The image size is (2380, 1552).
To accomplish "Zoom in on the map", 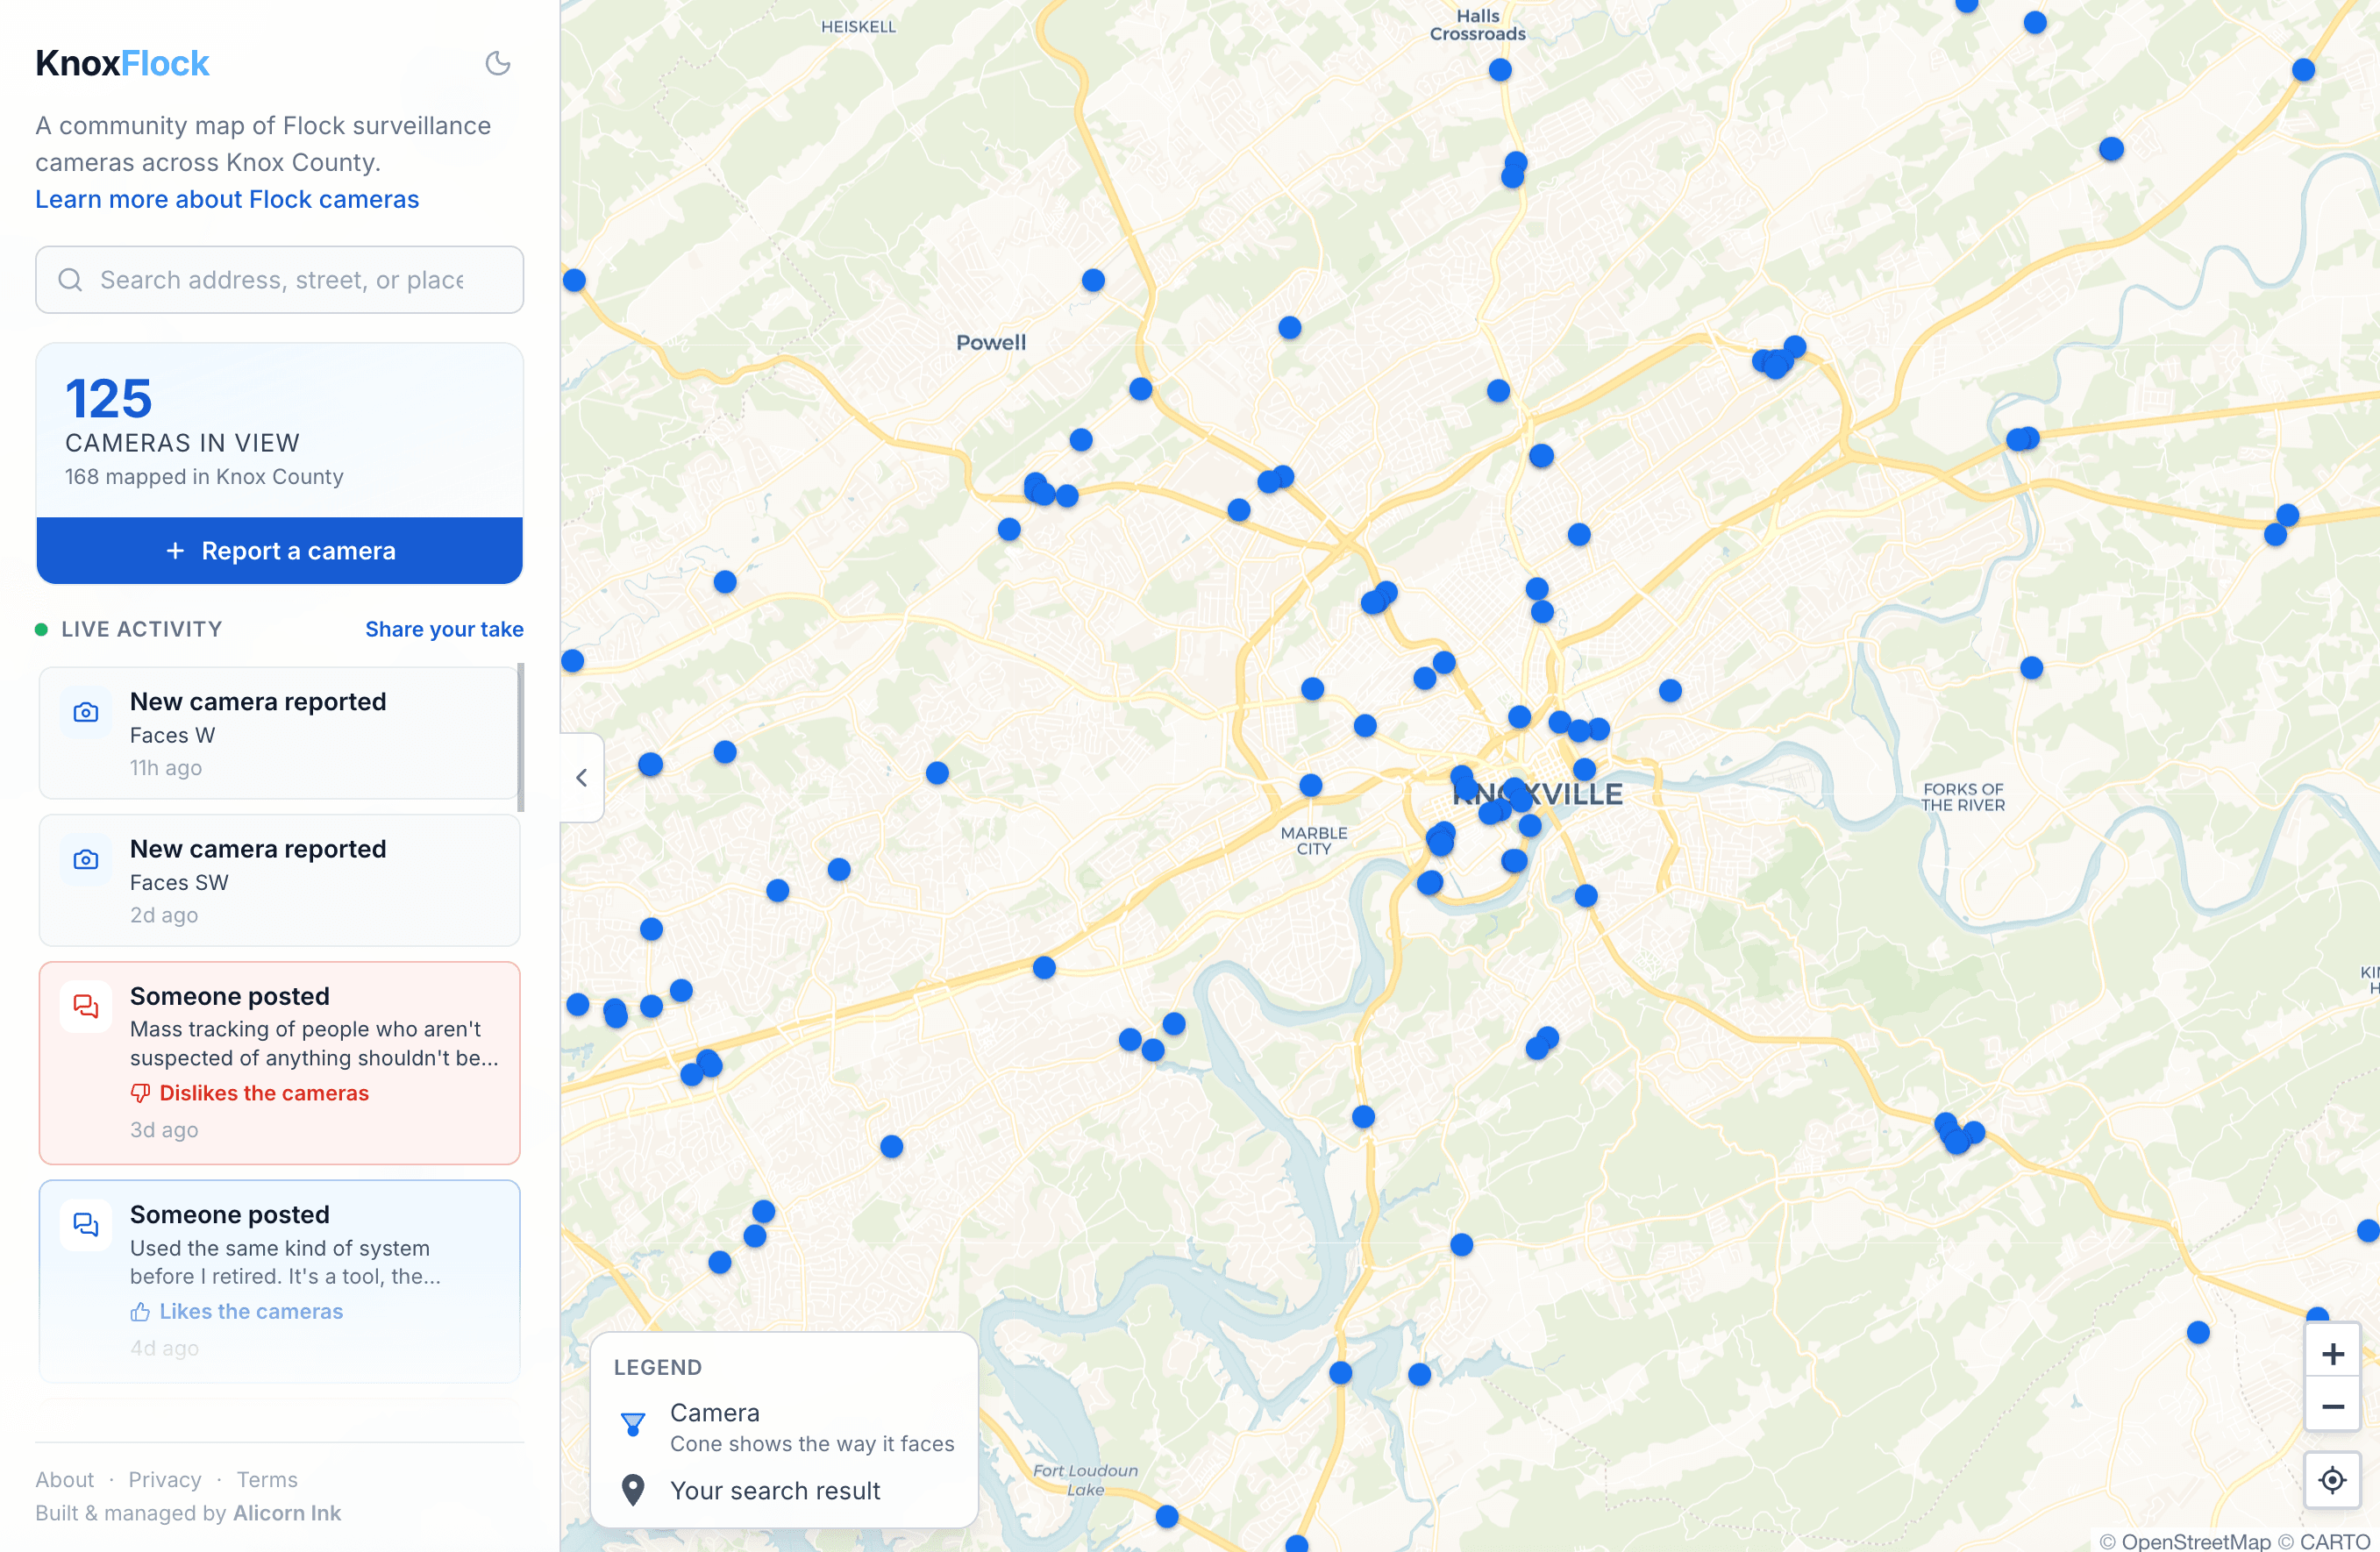I will [2332, 1353].
